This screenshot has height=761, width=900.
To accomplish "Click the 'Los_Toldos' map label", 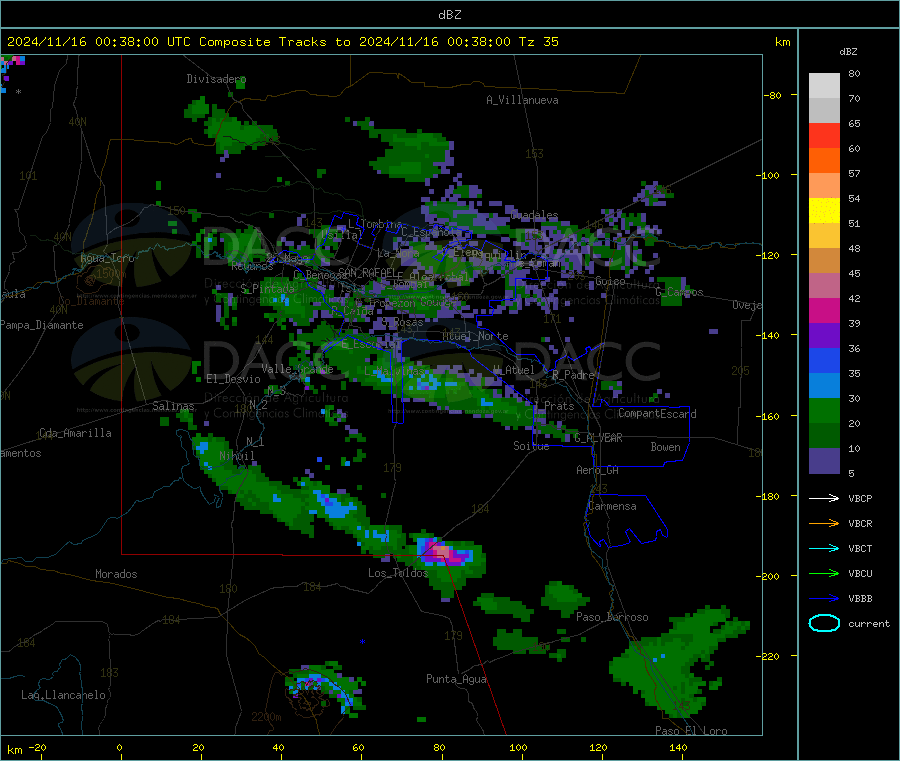I will click(398, 573).
